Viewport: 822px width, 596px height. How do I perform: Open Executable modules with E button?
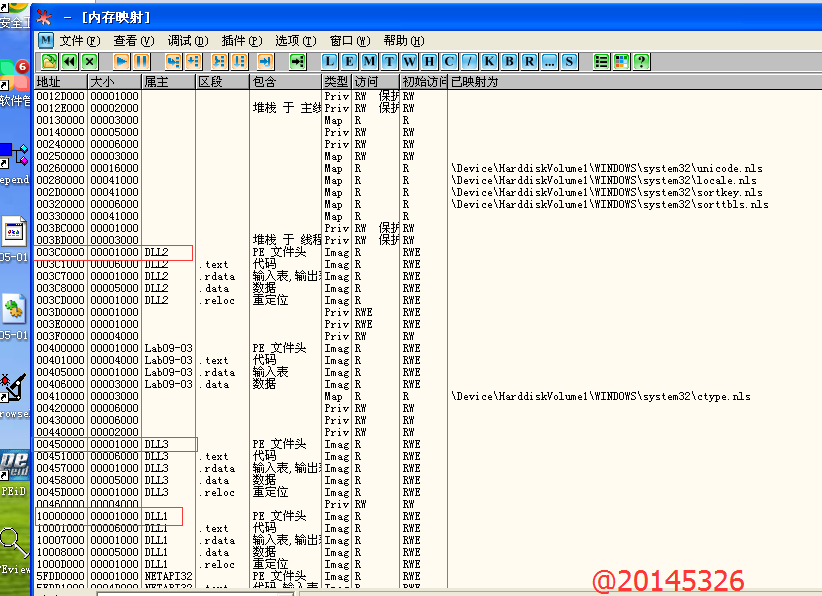coord(349,62)
